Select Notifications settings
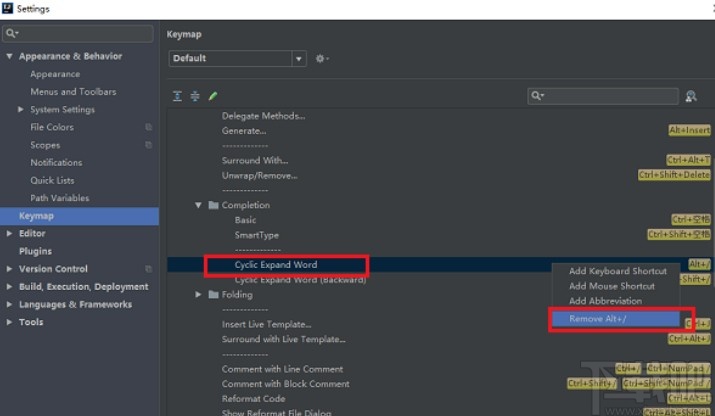715x416 pixels. coord(56,162)
